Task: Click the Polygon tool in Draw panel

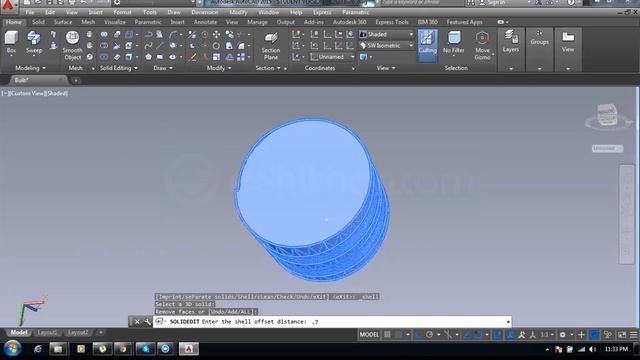Action: click(148, 57)
